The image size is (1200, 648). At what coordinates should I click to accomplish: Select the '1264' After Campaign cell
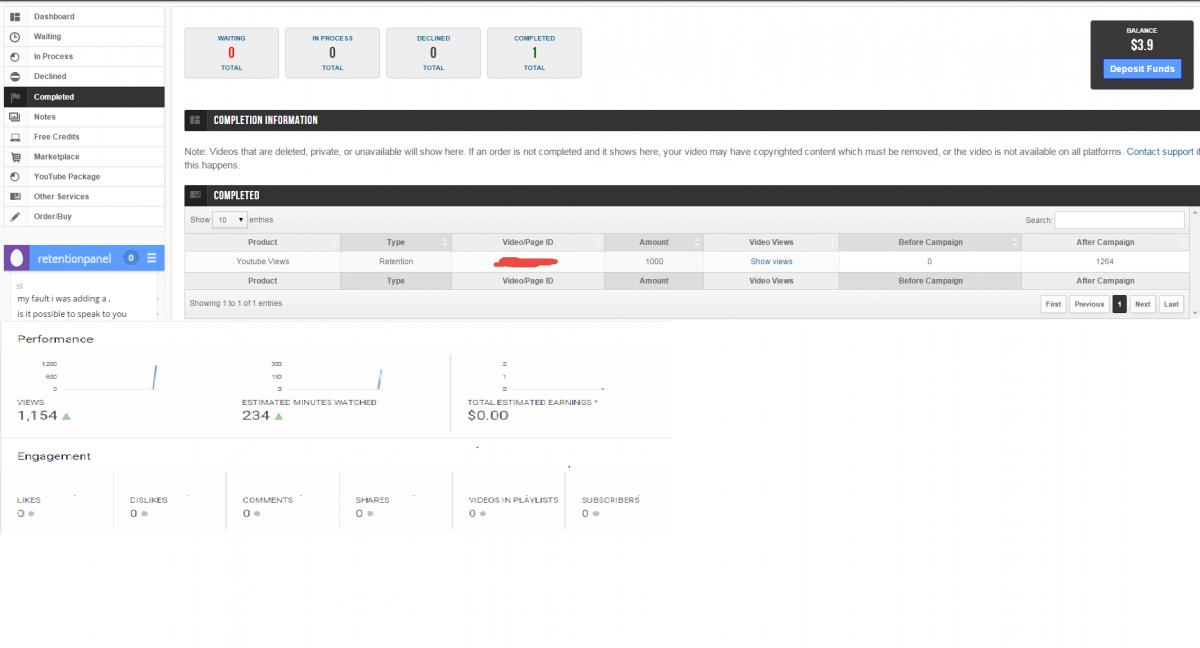coord(1105,262)
